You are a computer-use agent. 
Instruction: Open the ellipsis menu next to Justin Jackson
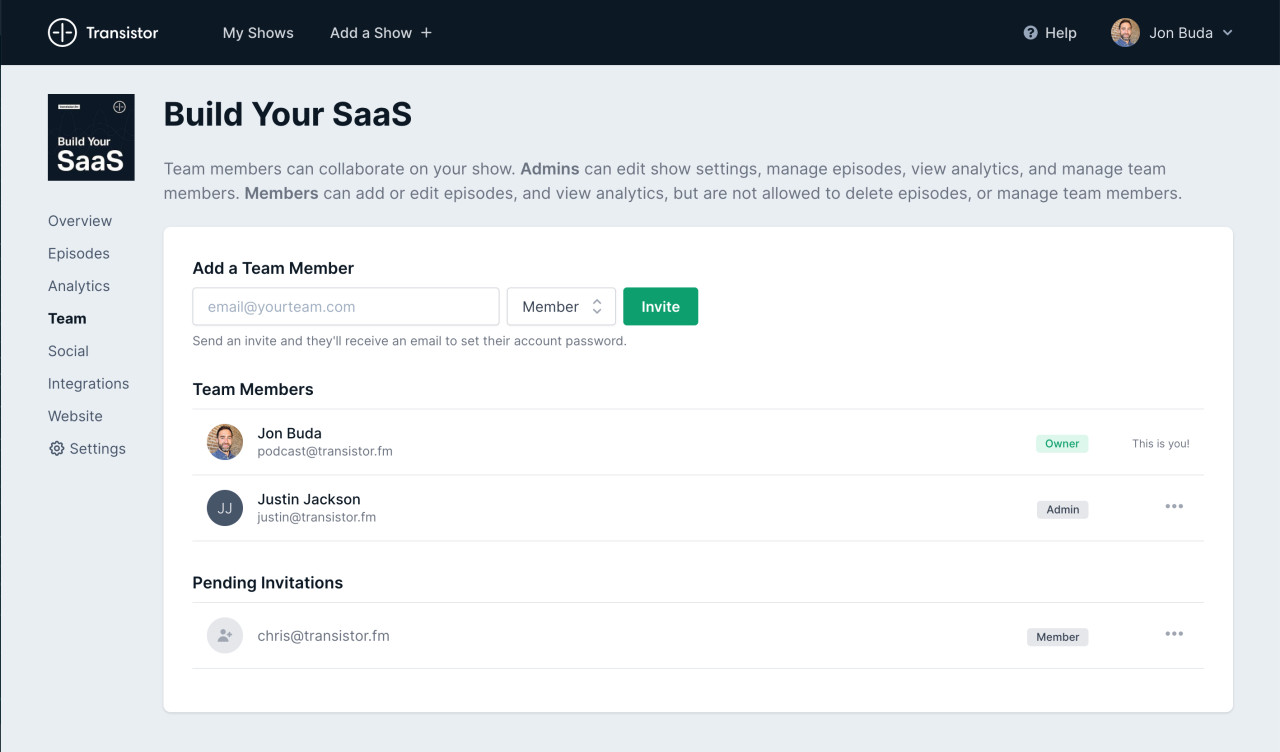(x=1174, y=506)
